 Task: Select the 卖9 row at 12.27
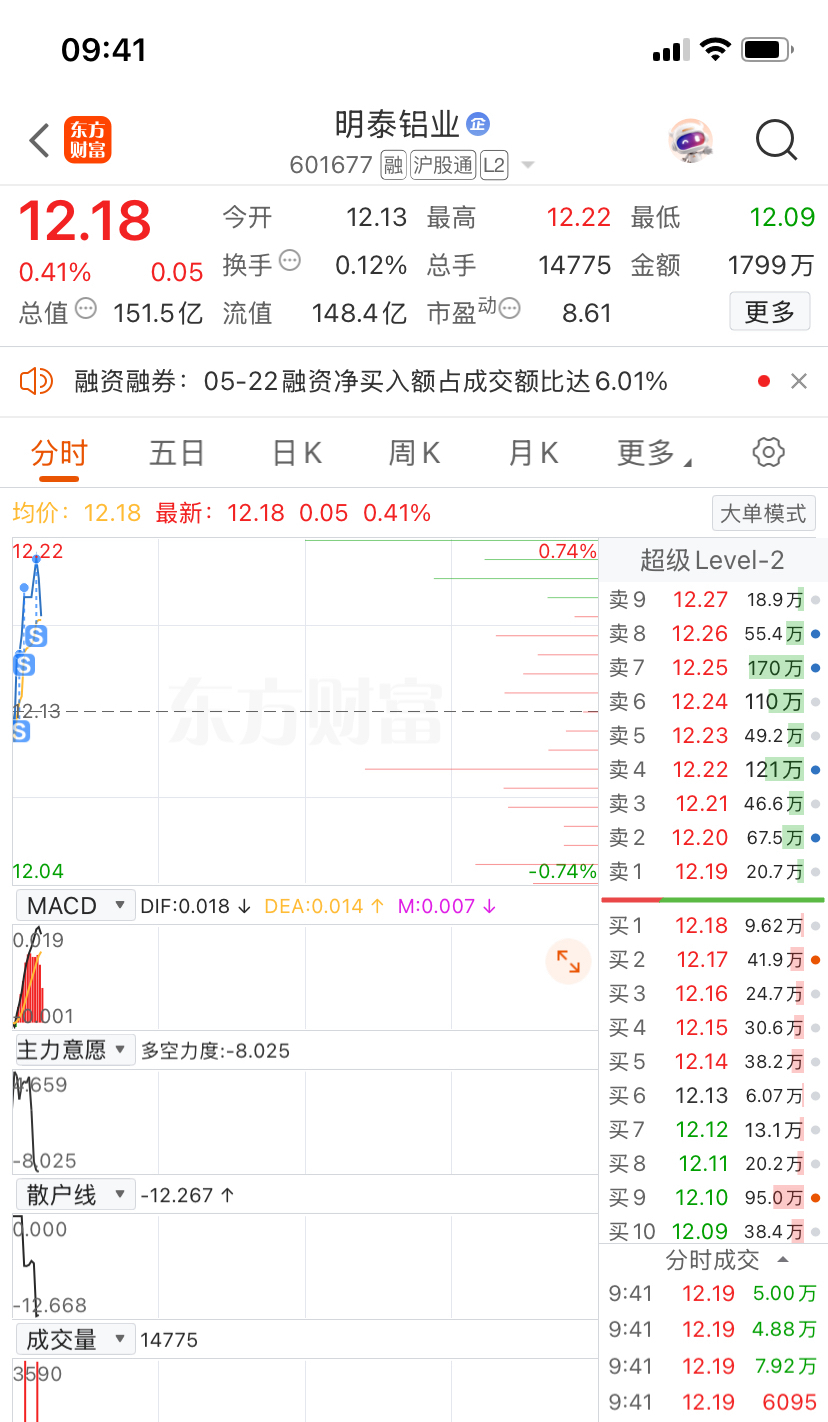713,600
